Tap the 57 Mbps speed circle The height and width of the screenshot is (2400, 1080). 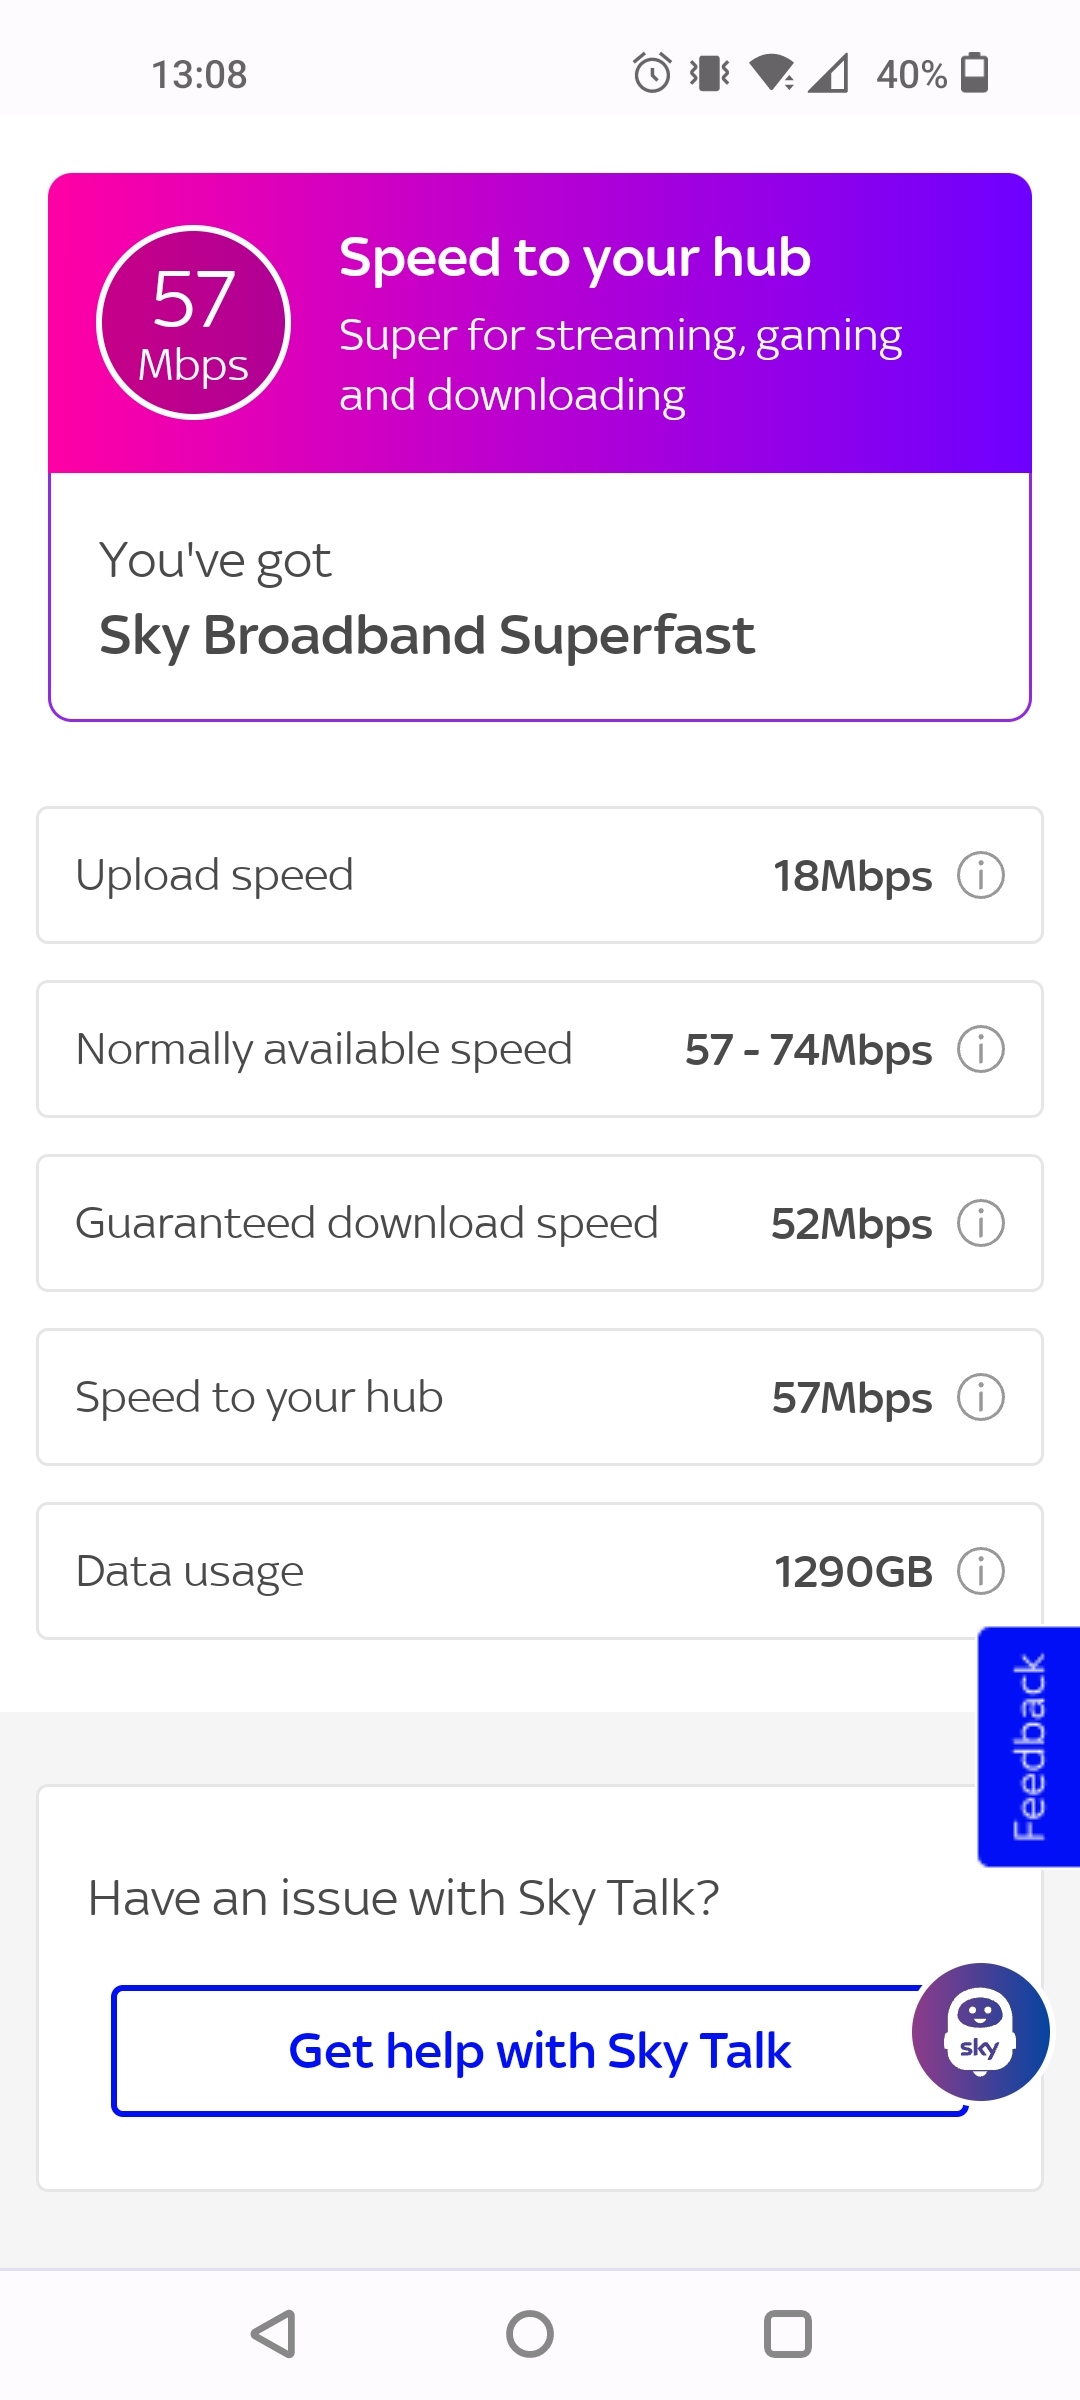193,323
